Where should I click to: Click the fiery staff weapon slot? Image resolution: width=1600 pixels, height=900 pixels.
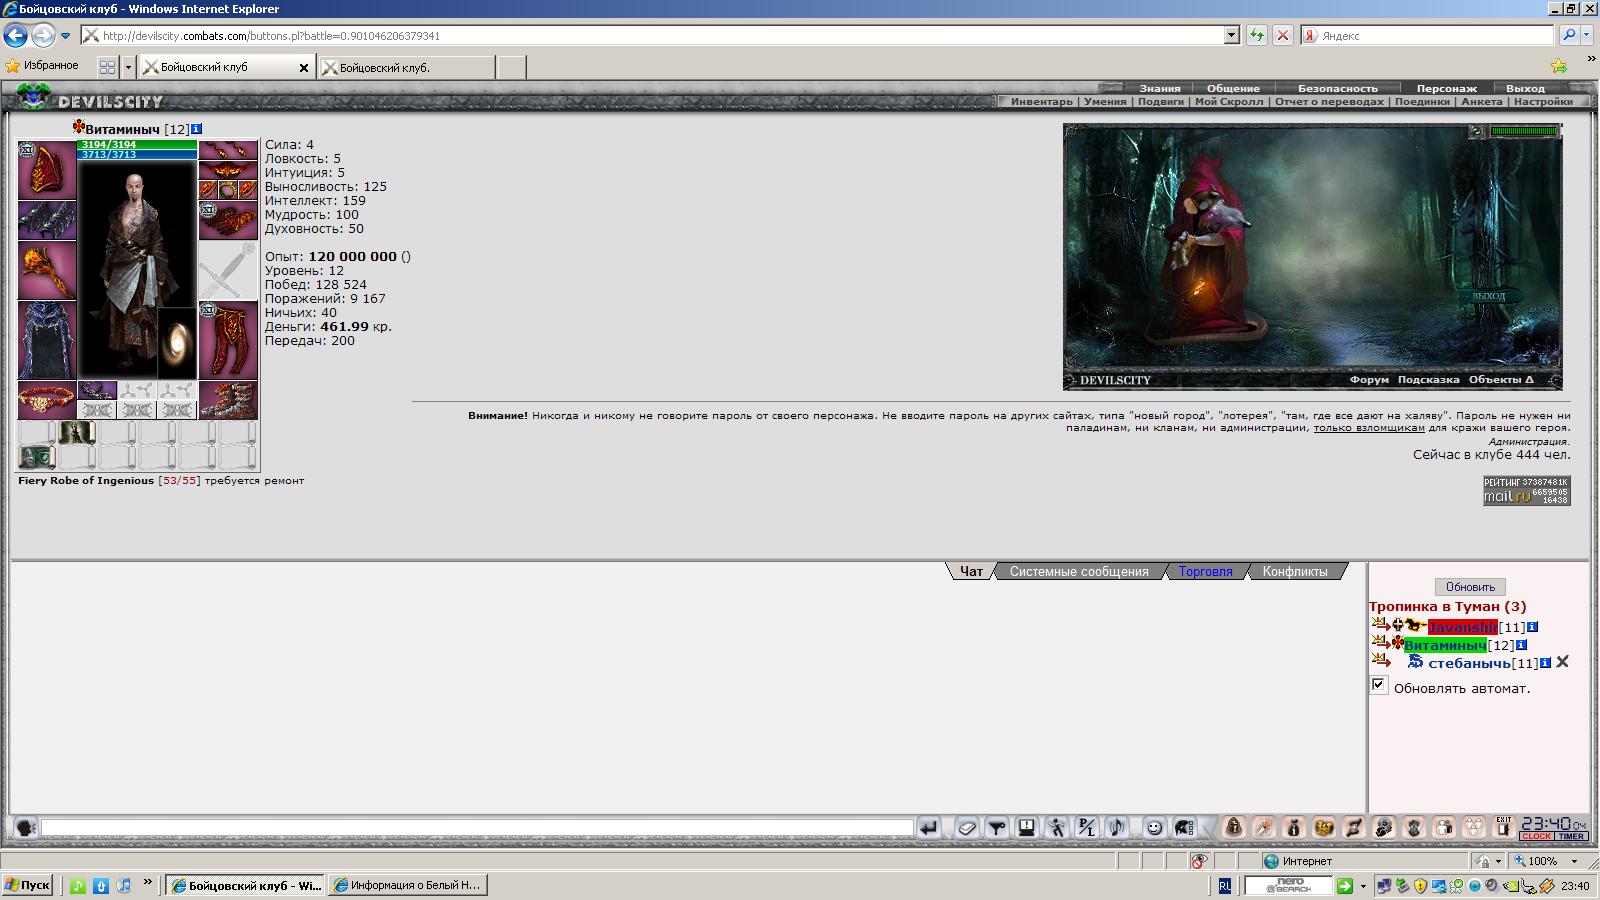click(x=47, y=270)
